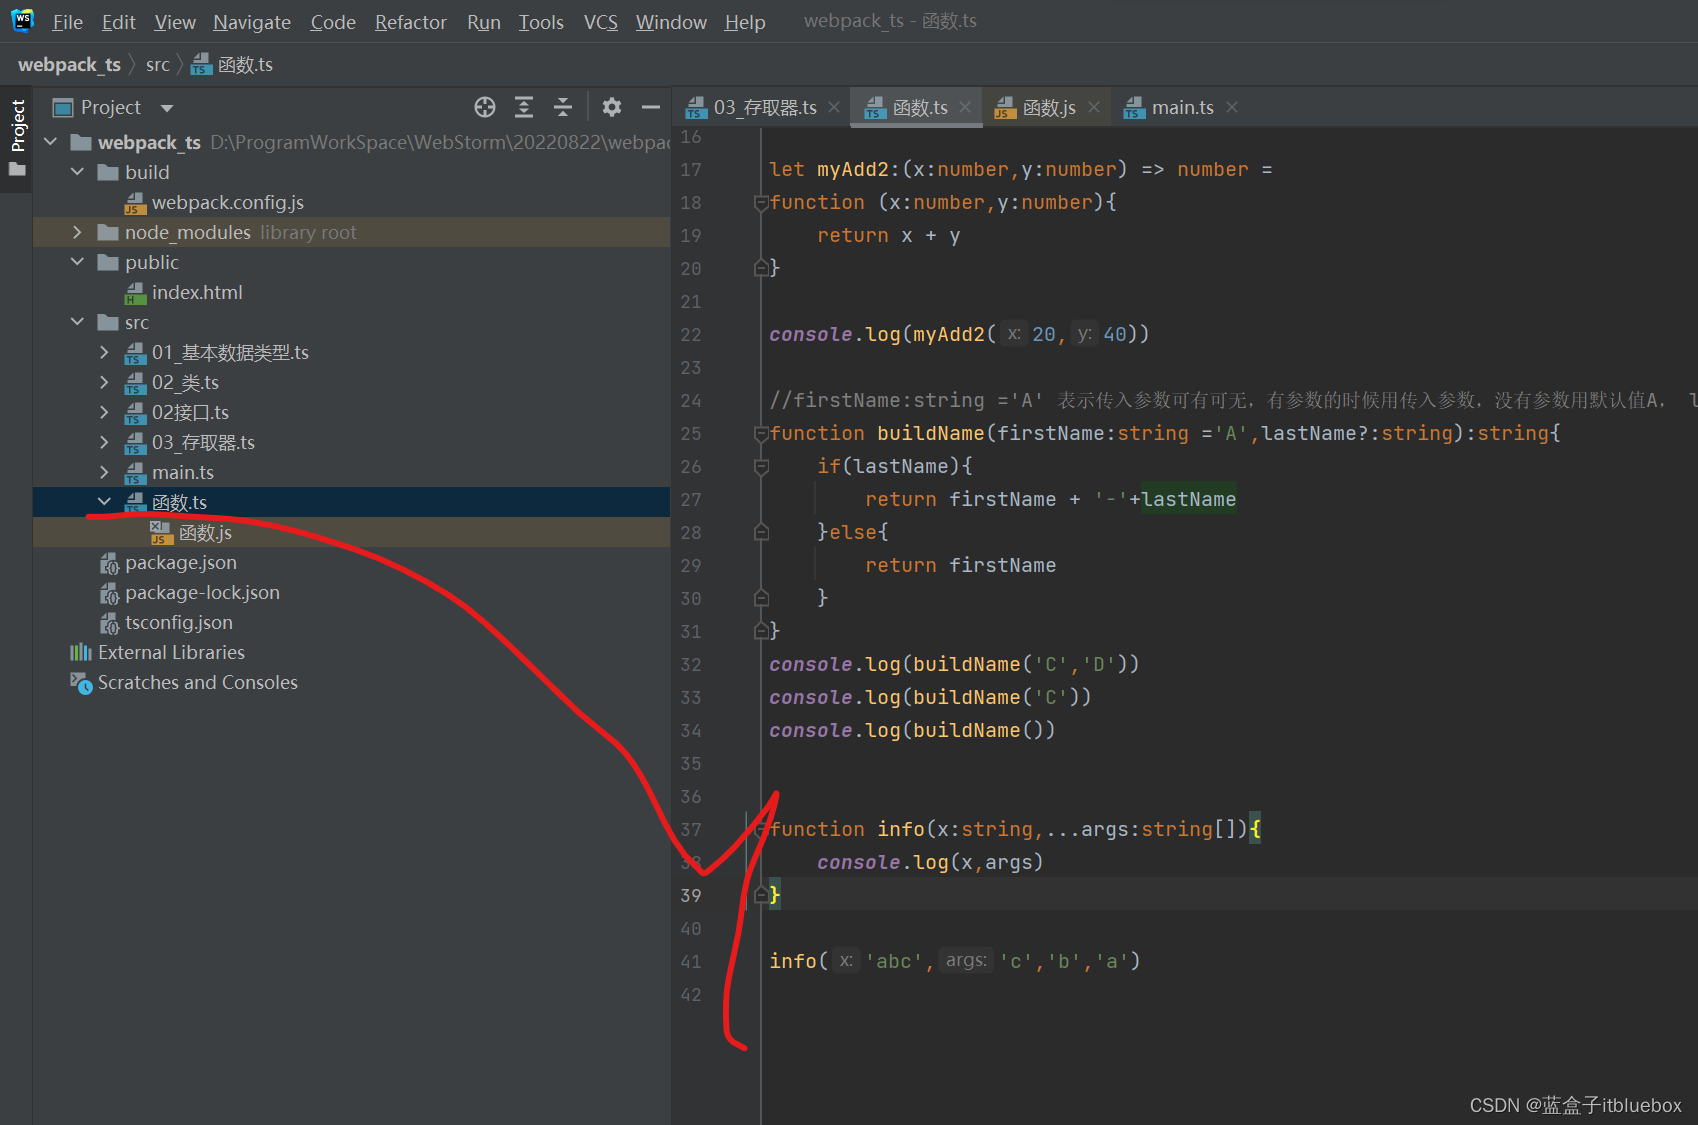
Task: Expand the 02接口.ts node
Action: (104, 412)
